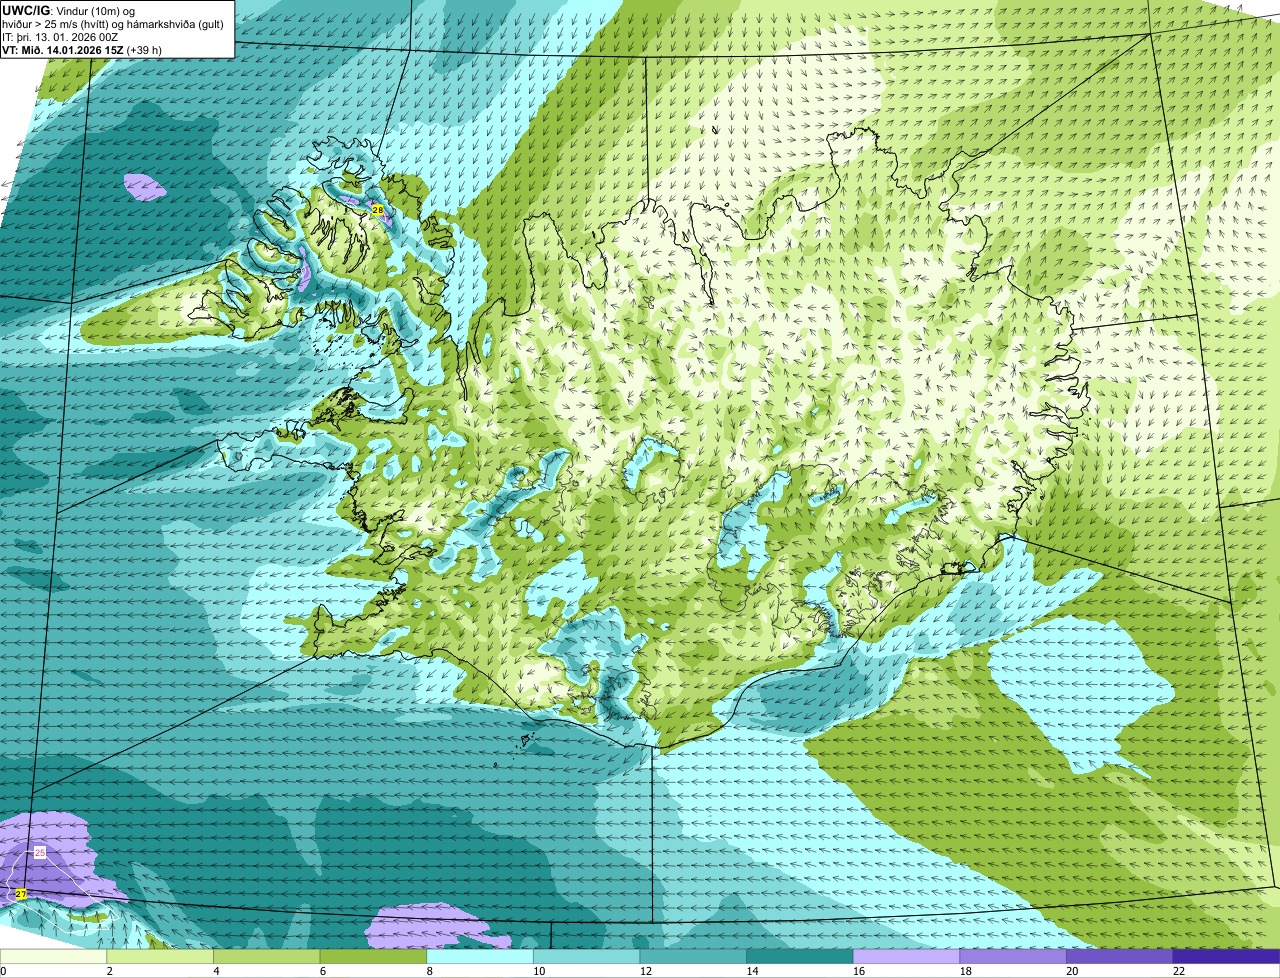The image size is (1280, 978).
Task: Click the 14–16 m/s dark teal legend swatch
Action: coord(800,956)
